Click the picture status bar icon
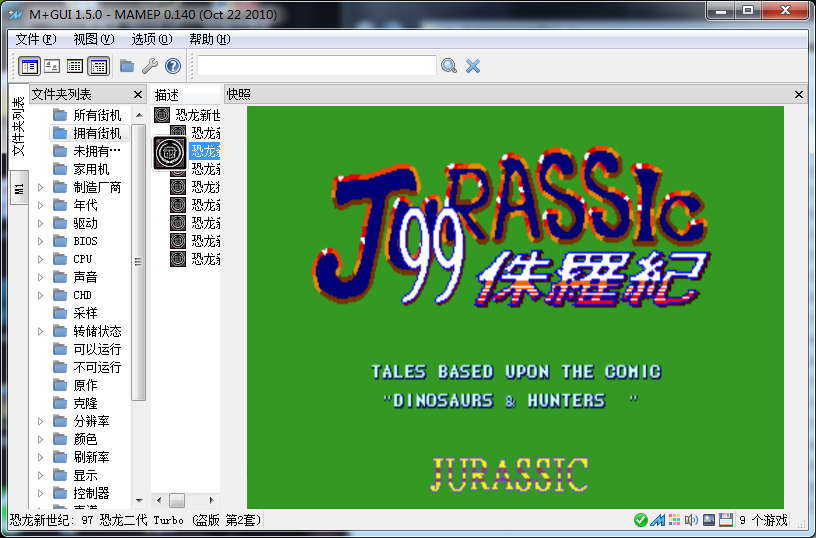This screenshot has height=538, width=816. 709,520
